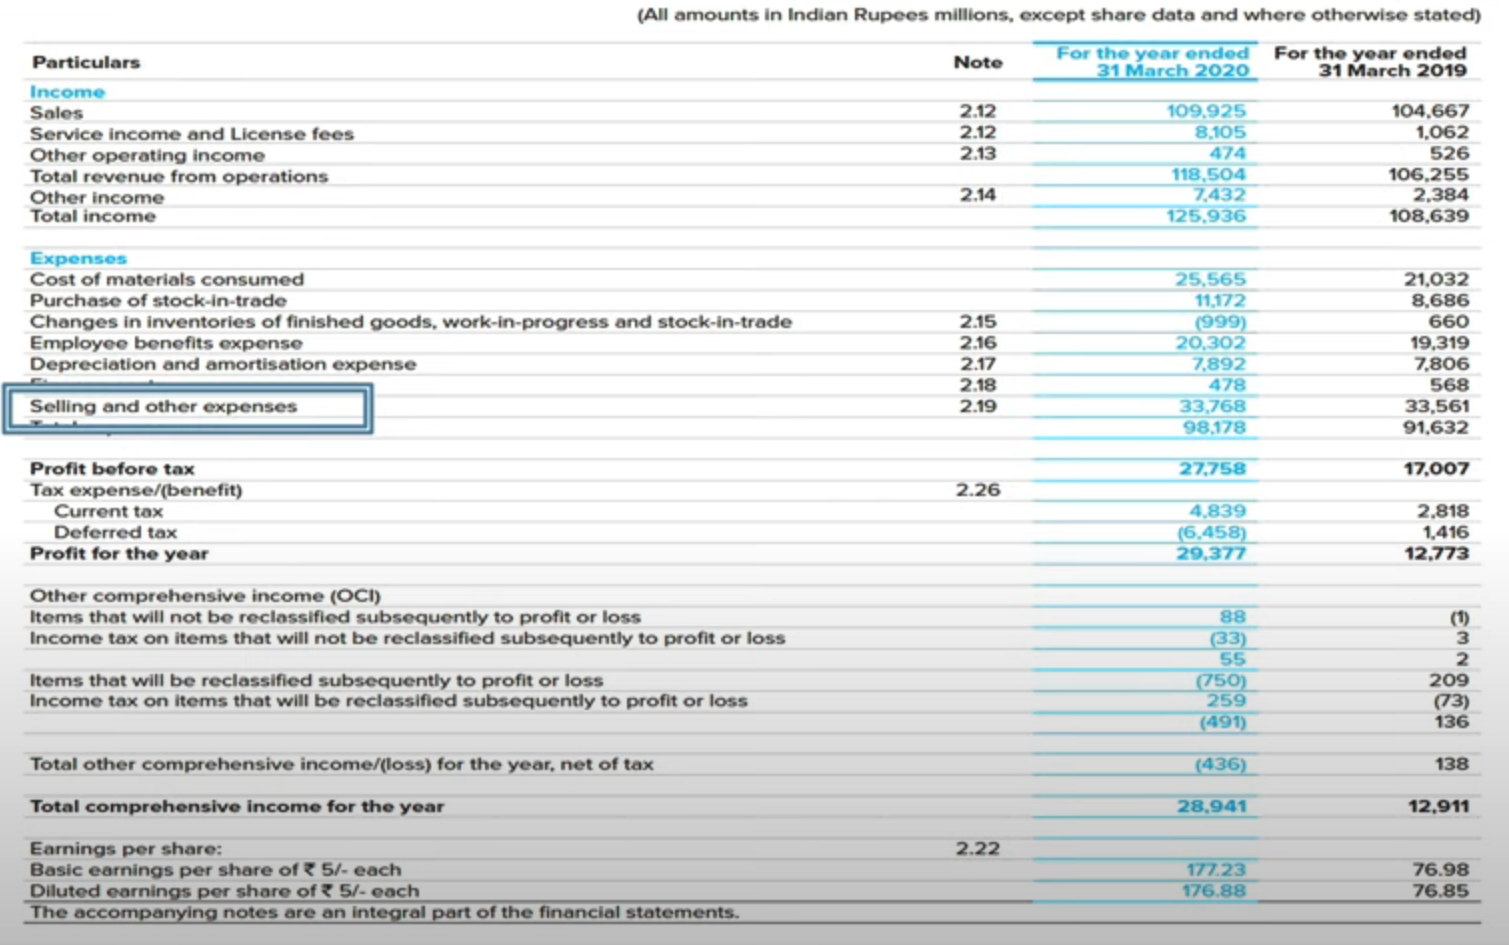This screenshot has height=945, width=1509.
Task: Click "The accompanying notes are an integral part" footnote
Action: click(x=385, y=912)
